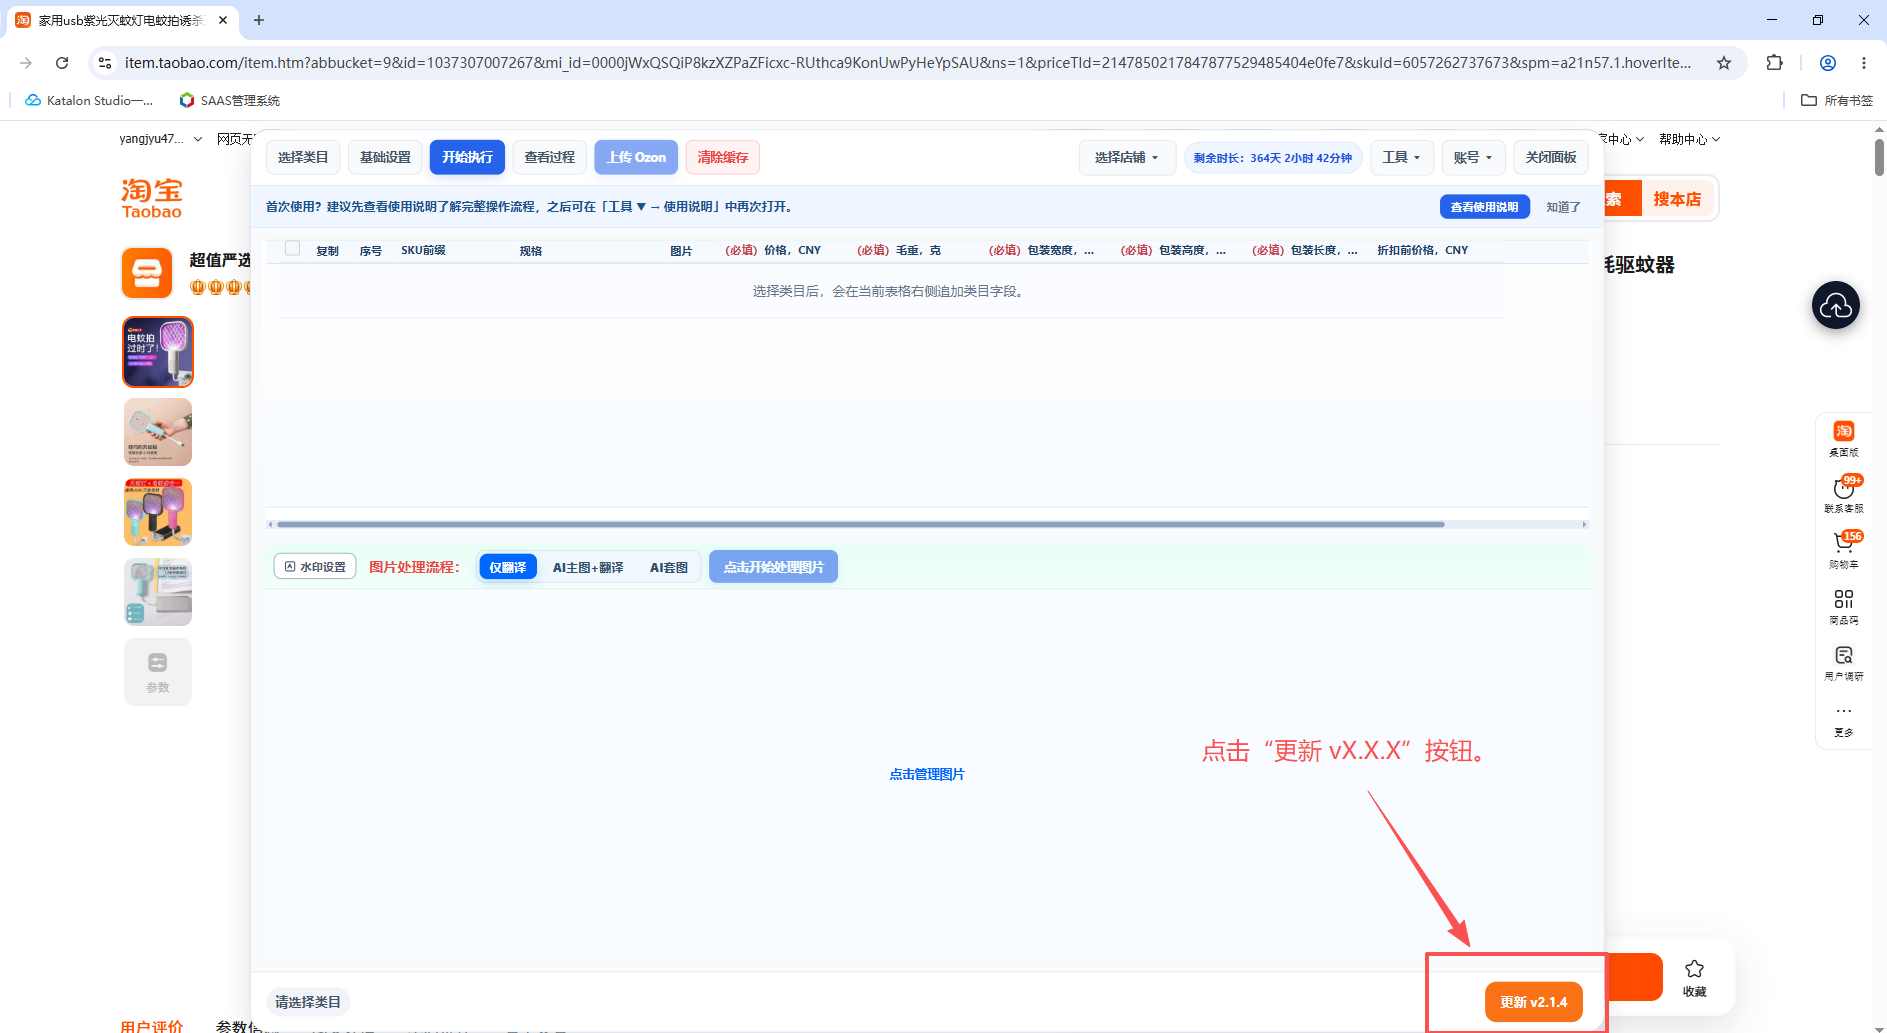Image resolution: width=1887 pixels, height=1033 pixels.
Task: Open the user survey sidebar icon
Action: [x=1844, y=662]
